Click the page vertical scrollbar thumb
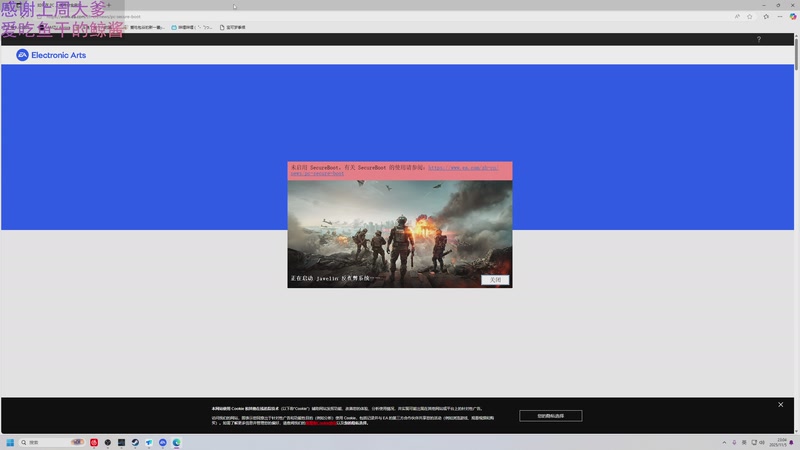The image size is (800, 450). tap(796, 53)
